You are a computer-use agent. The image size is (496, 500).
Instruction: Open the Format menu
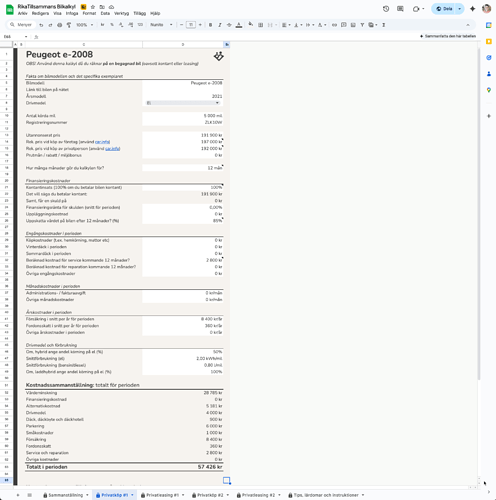tap(89, 13)
